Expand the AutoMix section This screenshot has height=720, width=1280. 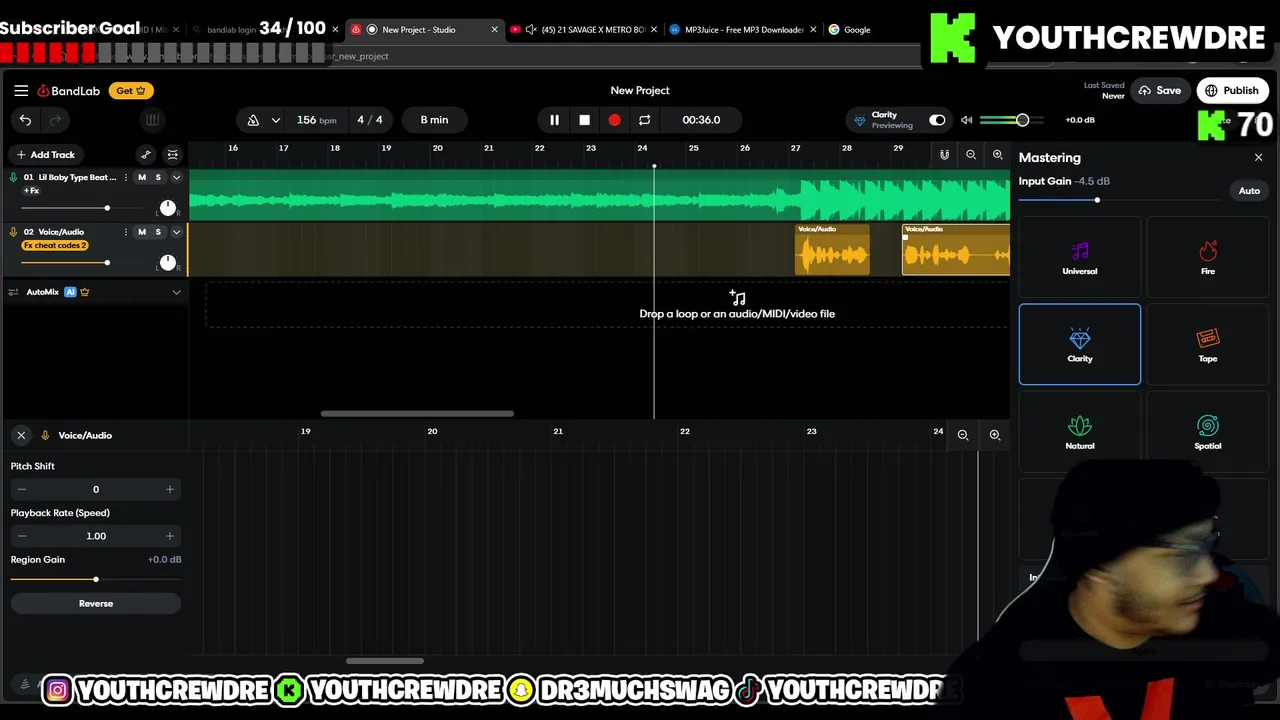pyautogui.click(x=176, y=292)
